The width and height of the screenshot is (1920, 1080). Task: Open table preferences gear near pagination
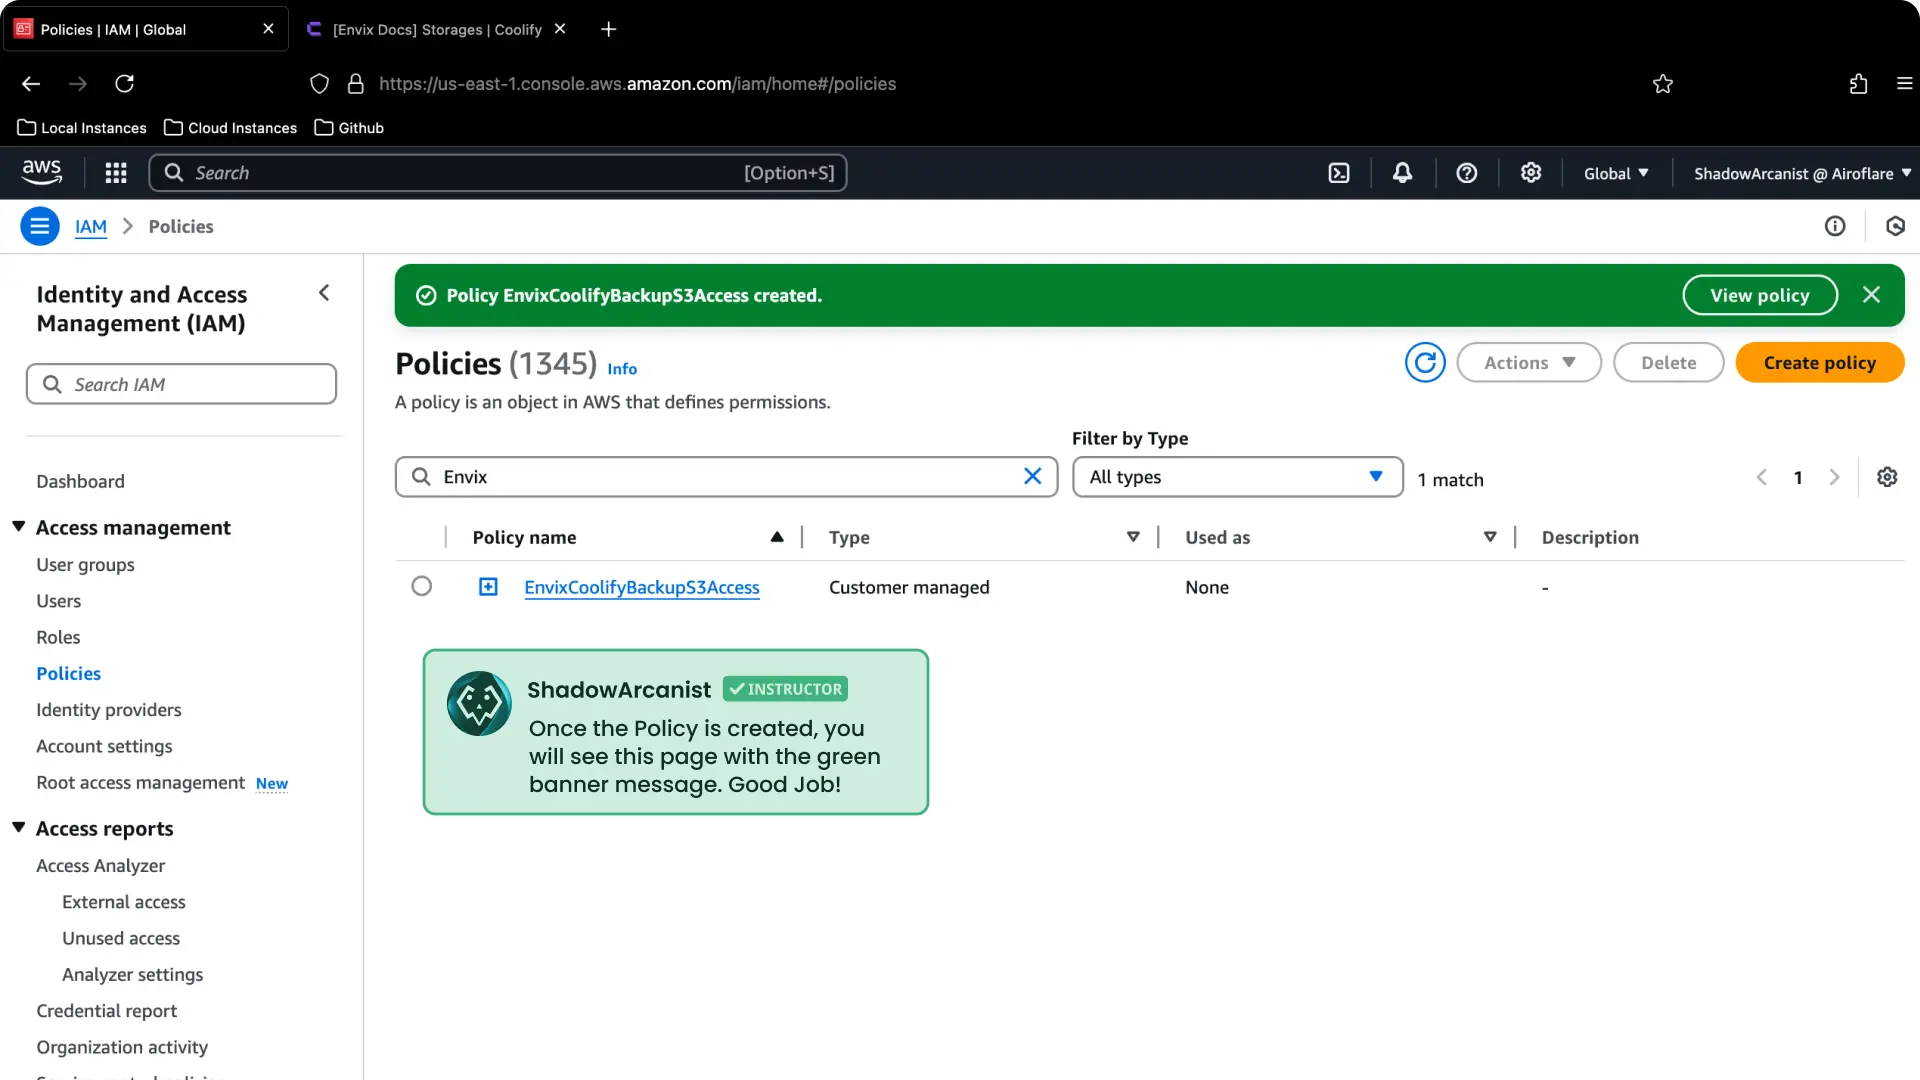pos(1888,477)
